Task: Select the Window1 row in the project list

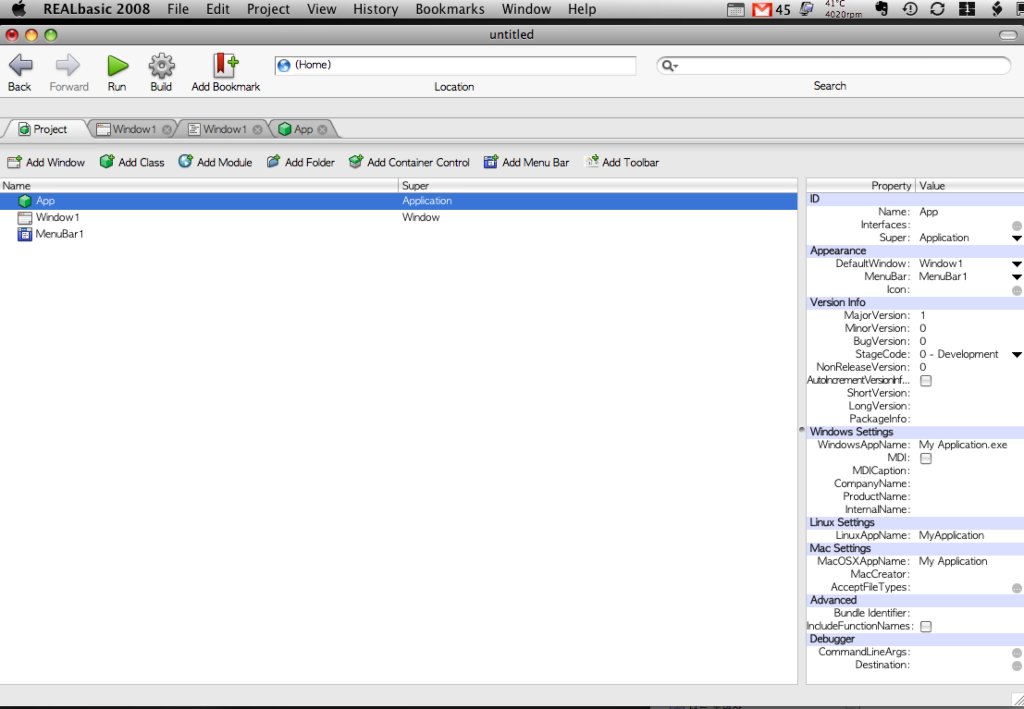Action: 398,217
